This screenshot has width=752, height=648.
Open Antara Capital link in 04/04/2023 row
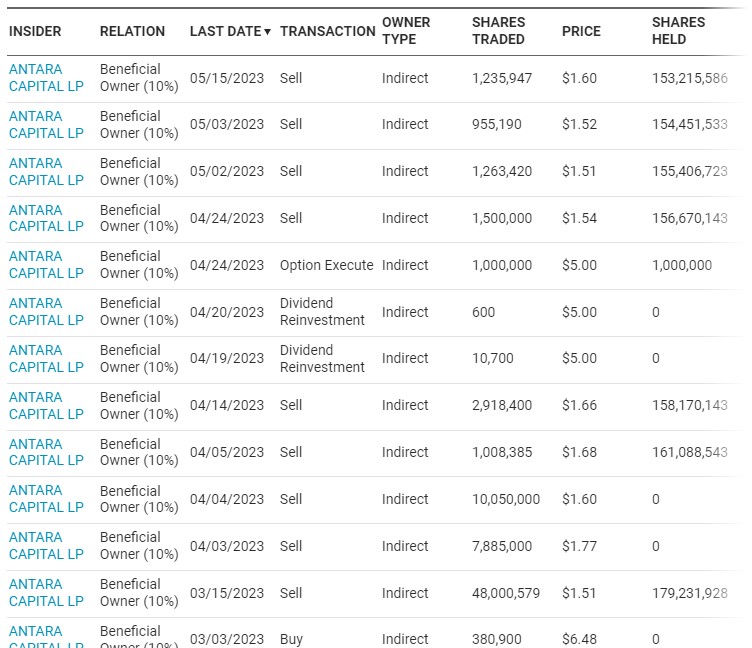click(x=46, y=499)
